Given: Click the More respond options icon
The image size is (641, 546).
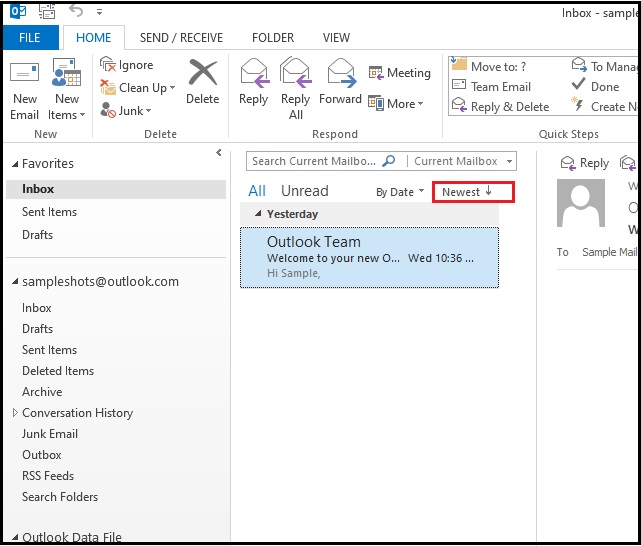Looking at the screenshot, I should 376,103.
